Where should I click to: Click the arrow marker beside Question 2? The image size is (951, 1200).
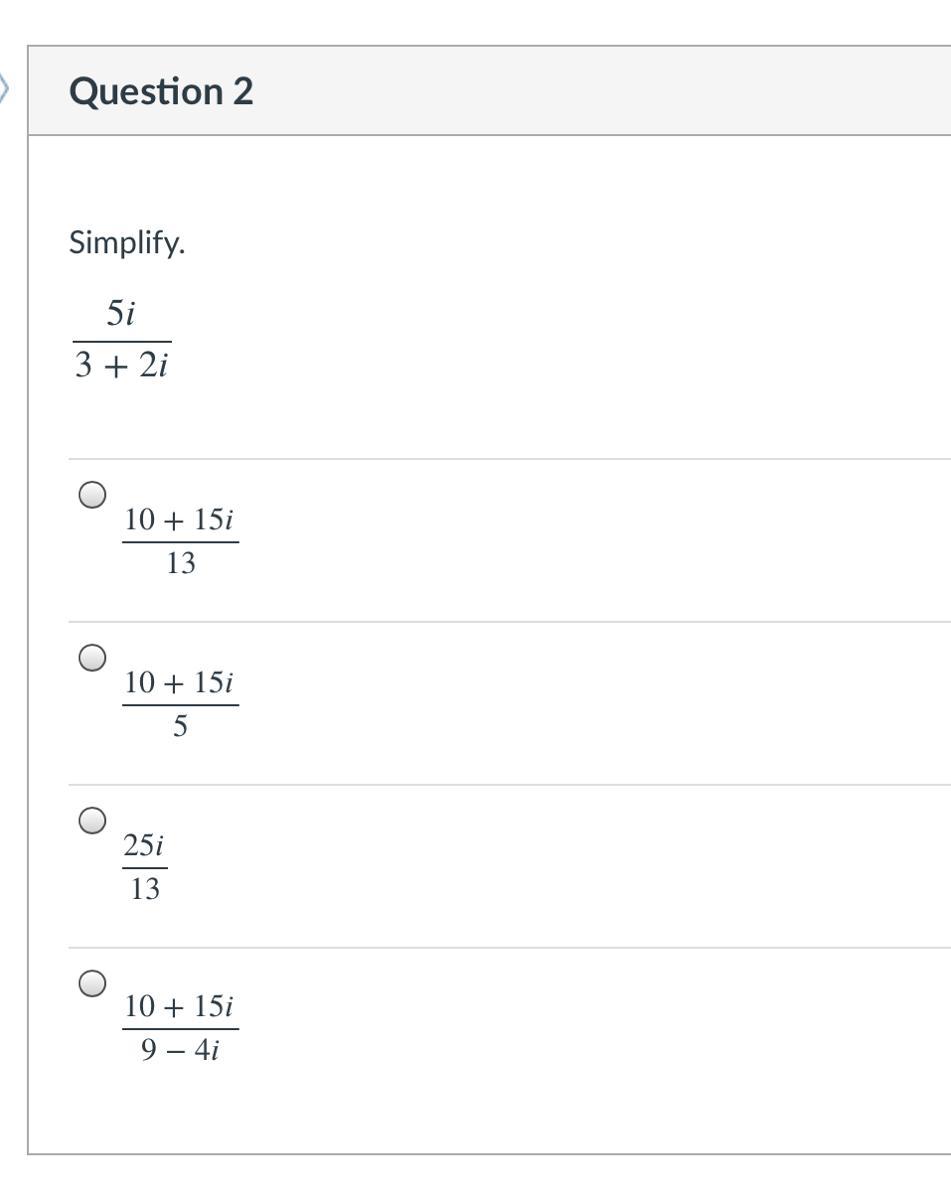tap(4, 90)
